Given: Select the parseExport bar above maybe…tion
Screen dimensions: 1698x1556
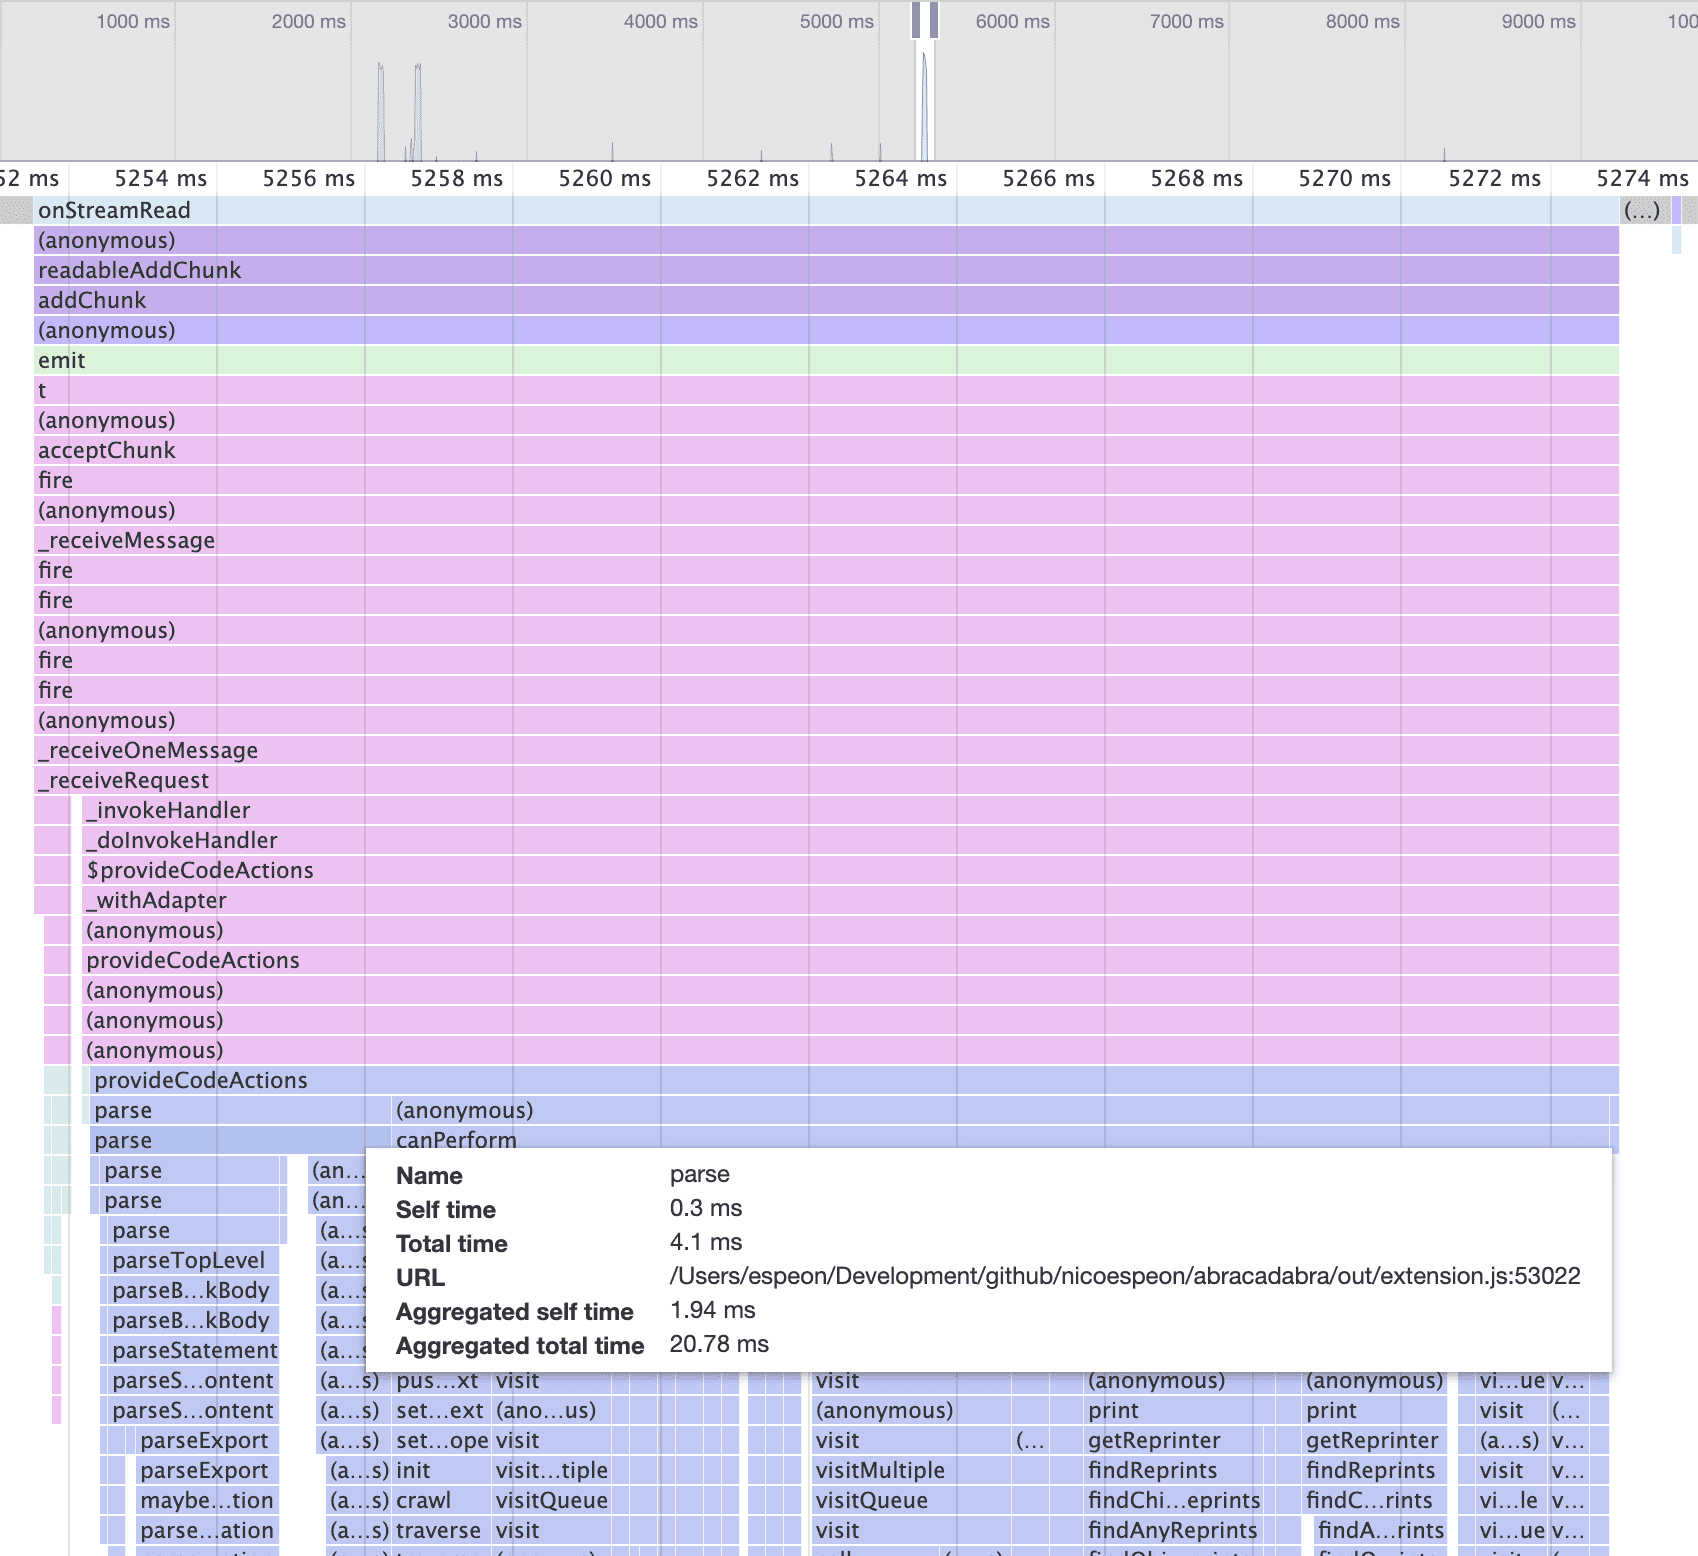Looking at the screenshot, I should tap(207, 1470).
